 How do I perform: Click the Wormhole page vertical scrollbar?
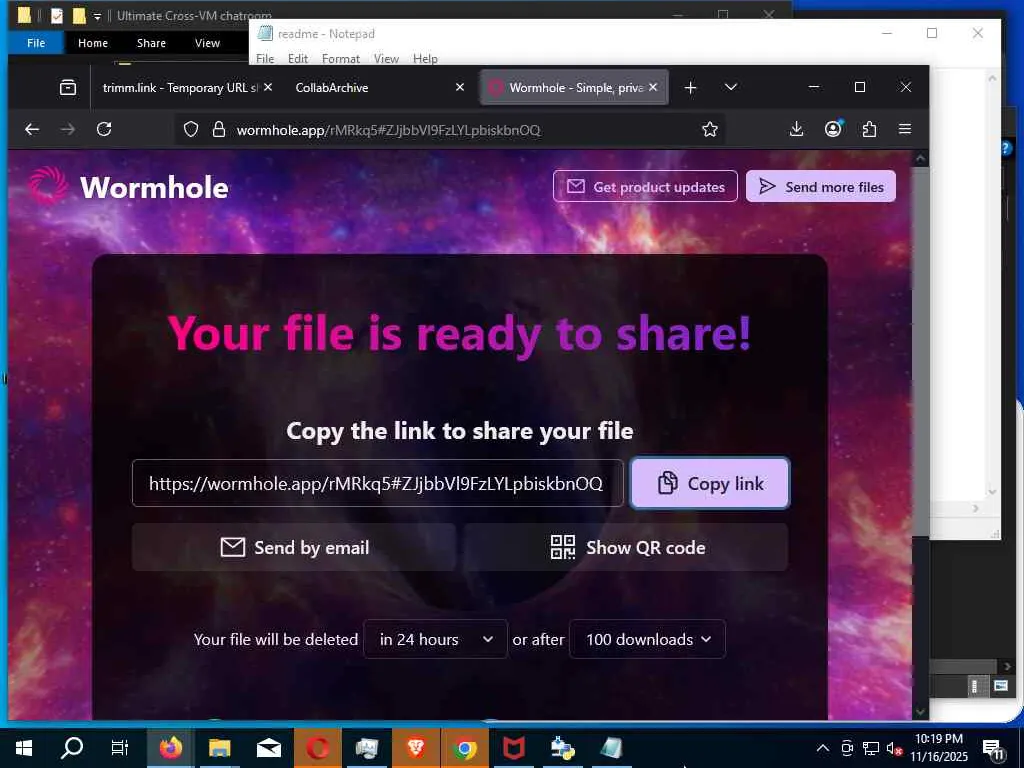pos(920,353)
